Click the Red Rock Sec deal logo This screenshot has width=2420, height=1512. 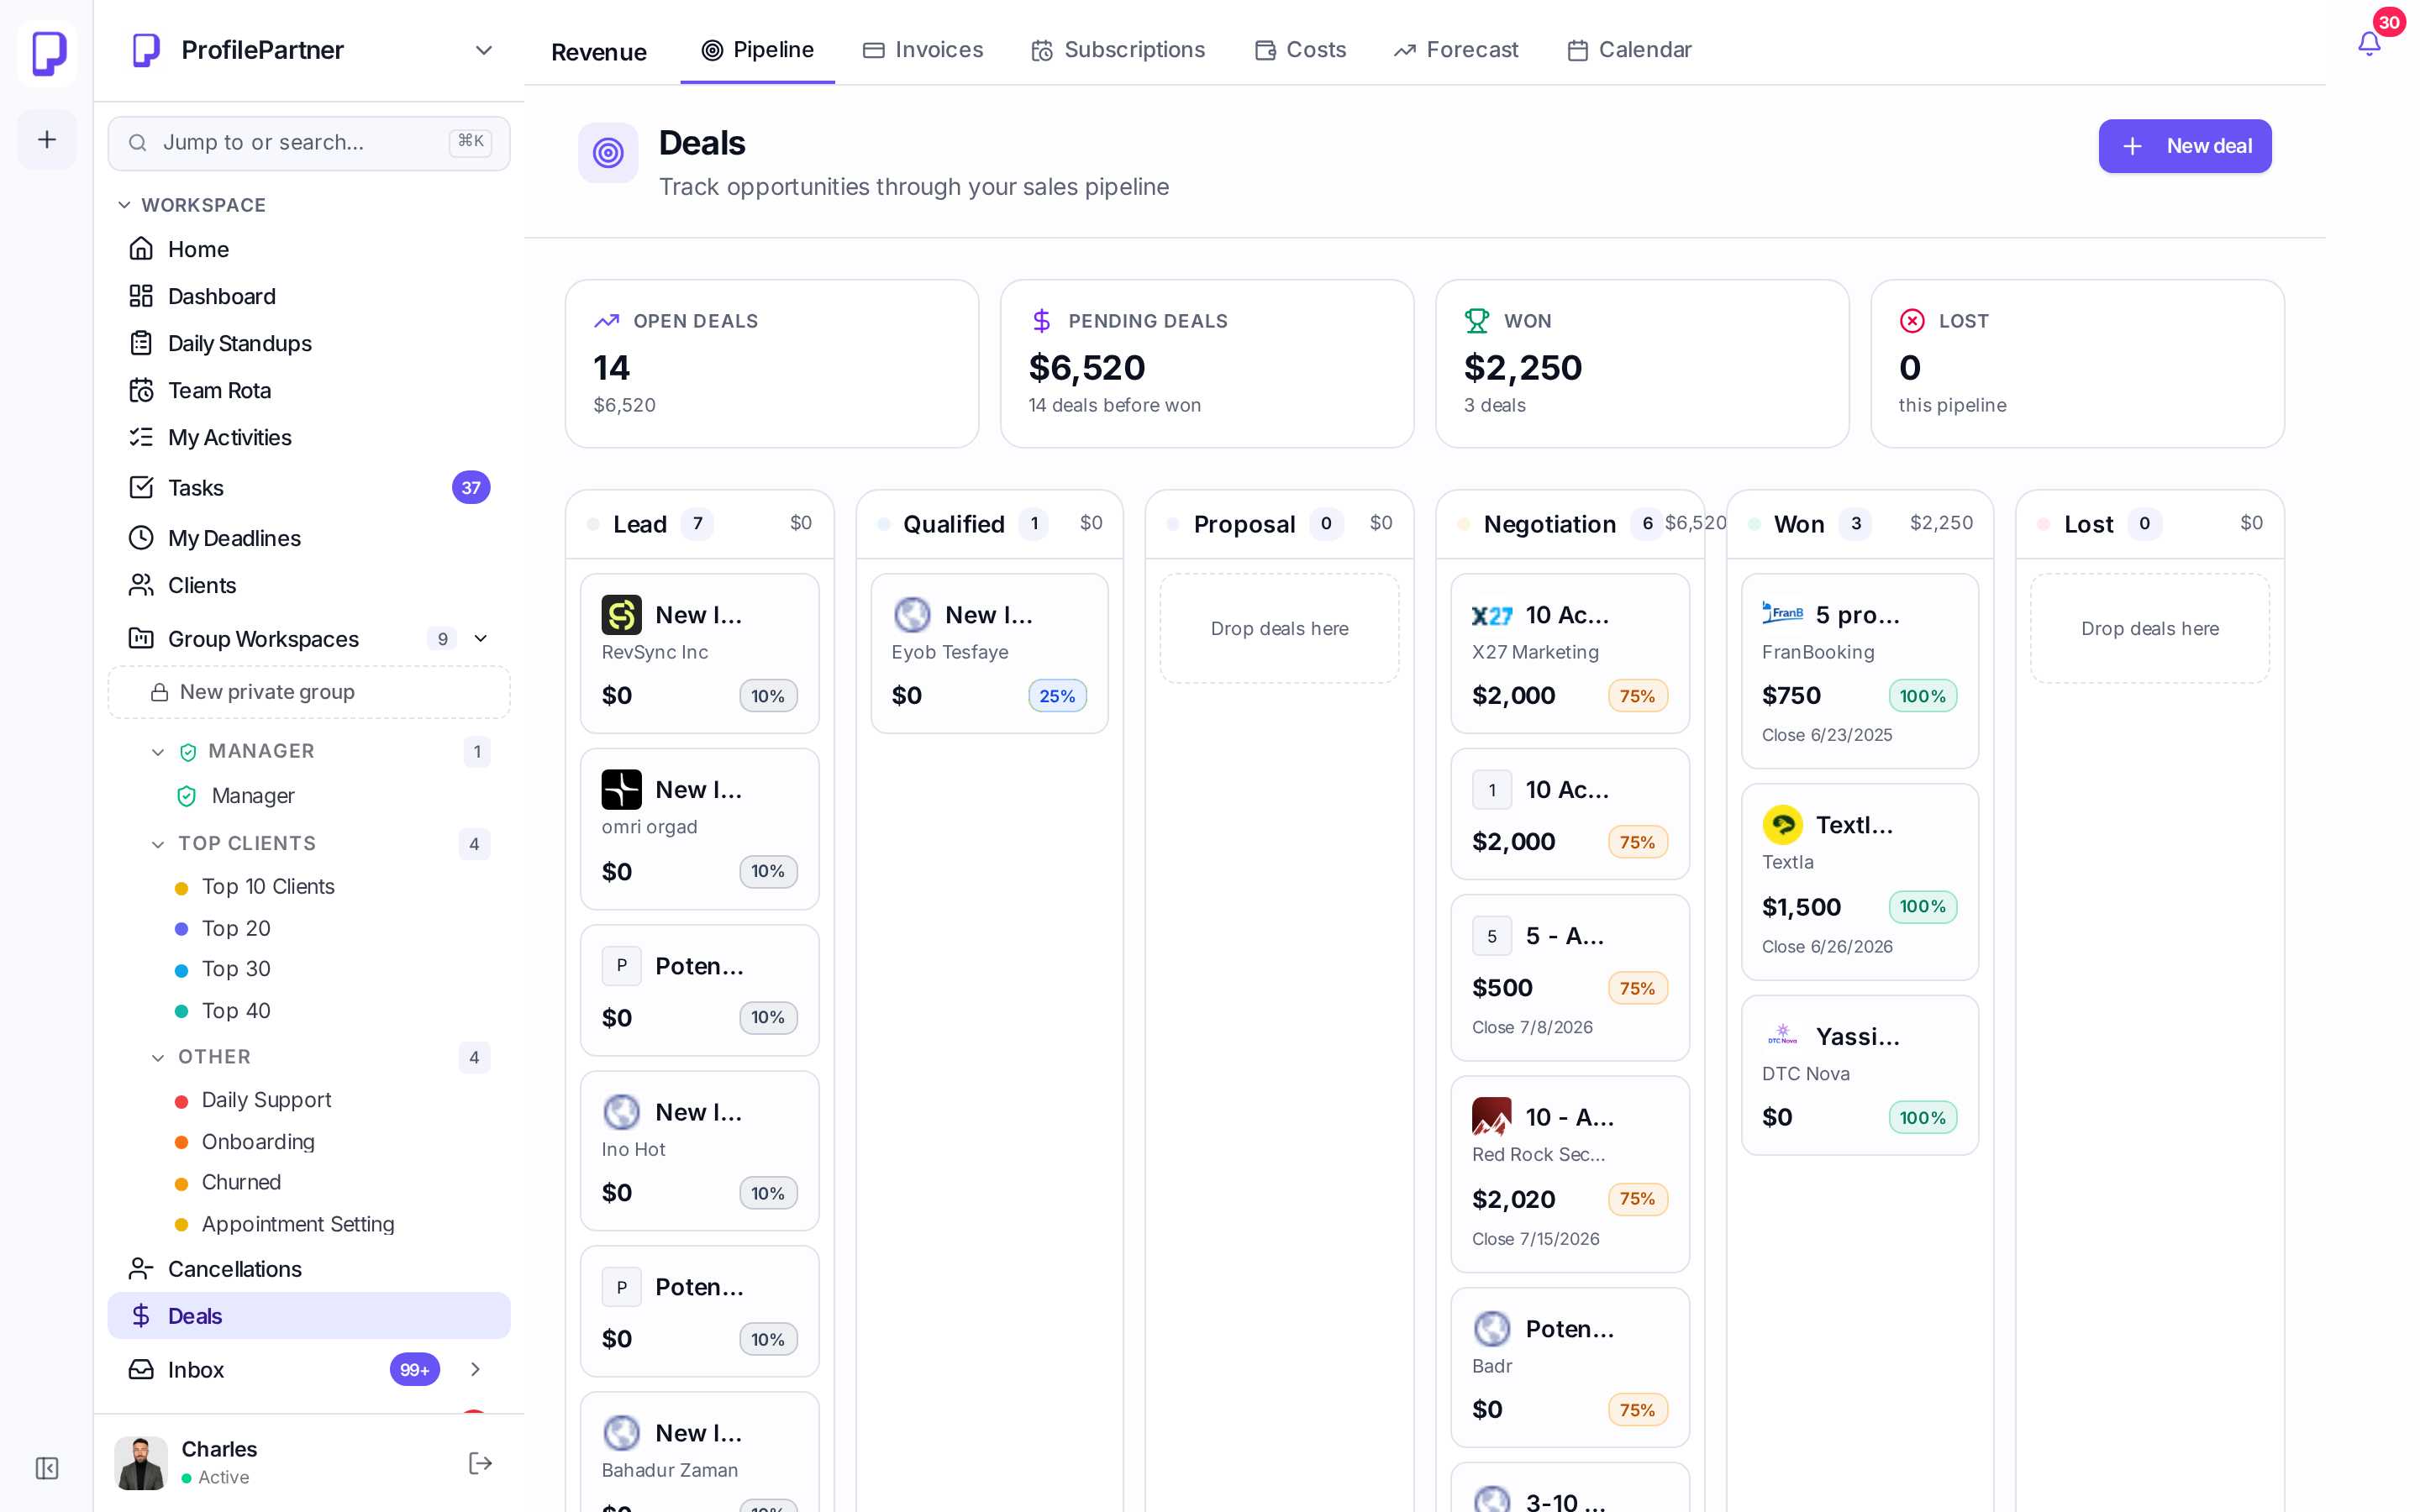[x=1492, y=1117]
